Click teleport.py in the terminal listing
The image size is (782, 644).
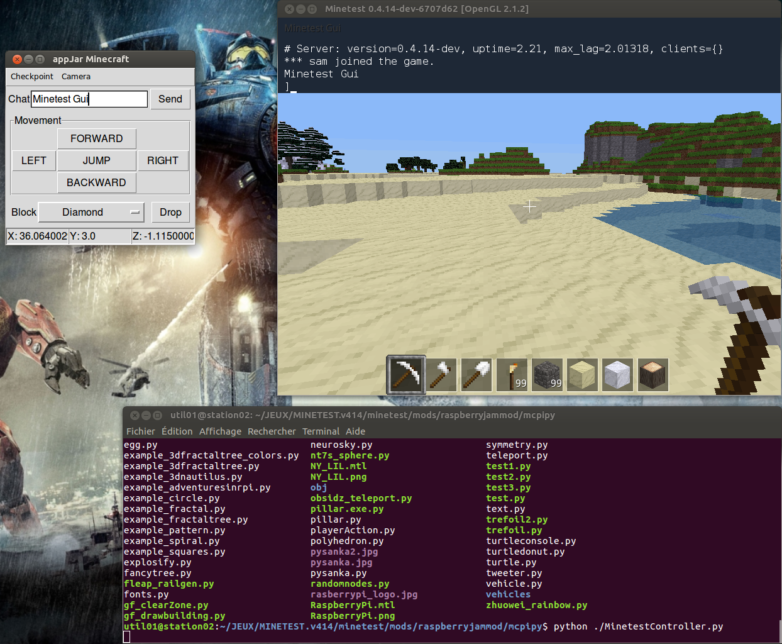tap(517, 455)
